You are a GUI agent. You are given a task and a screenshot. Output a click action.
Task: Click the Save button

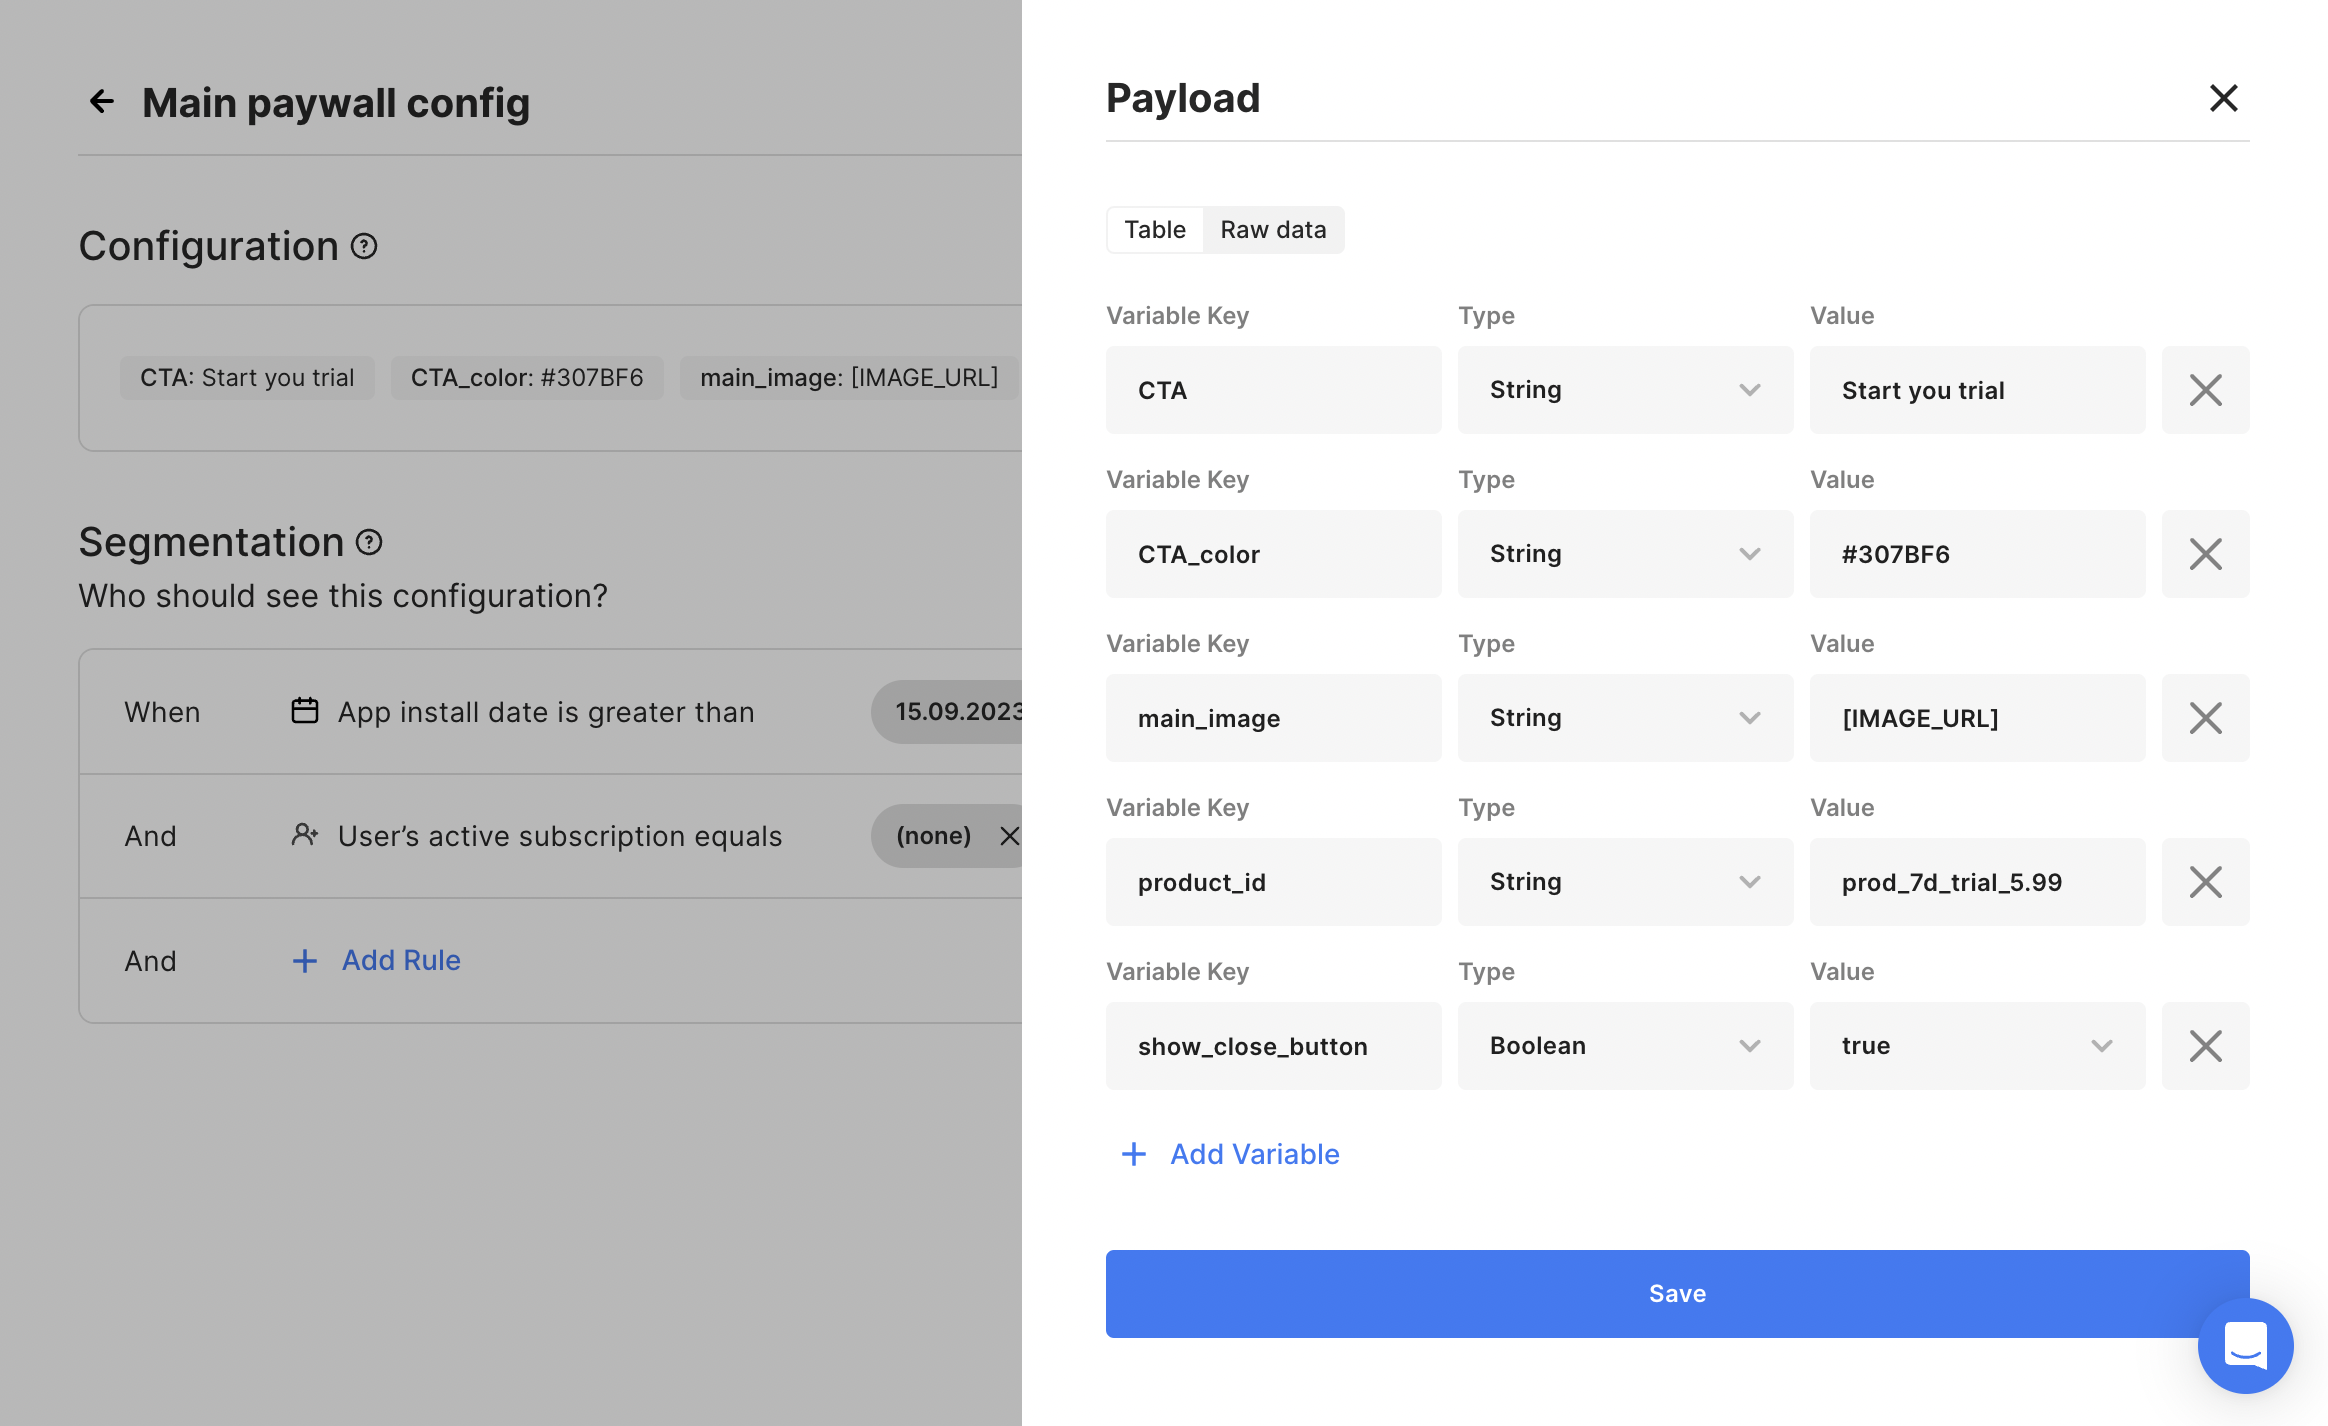pos(1677,1293)
